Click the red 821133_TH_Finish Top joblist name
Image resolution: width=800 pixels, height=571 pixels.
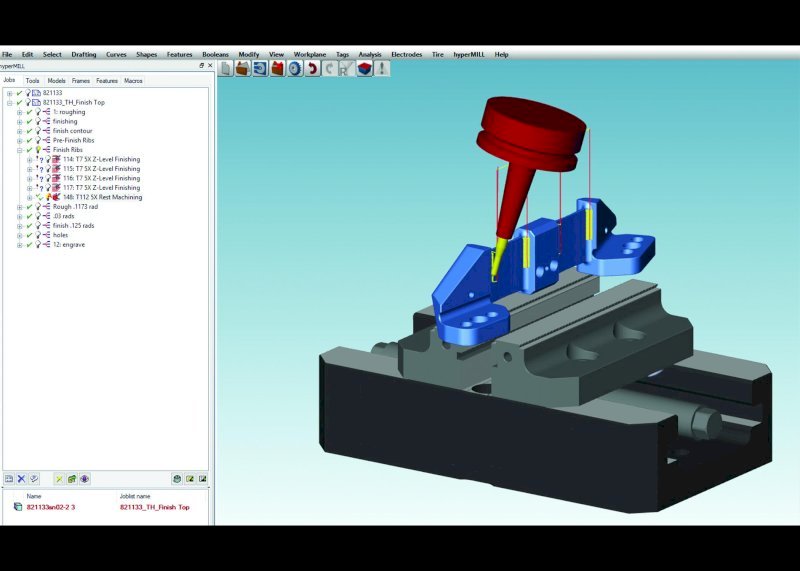tap(155, 507)
